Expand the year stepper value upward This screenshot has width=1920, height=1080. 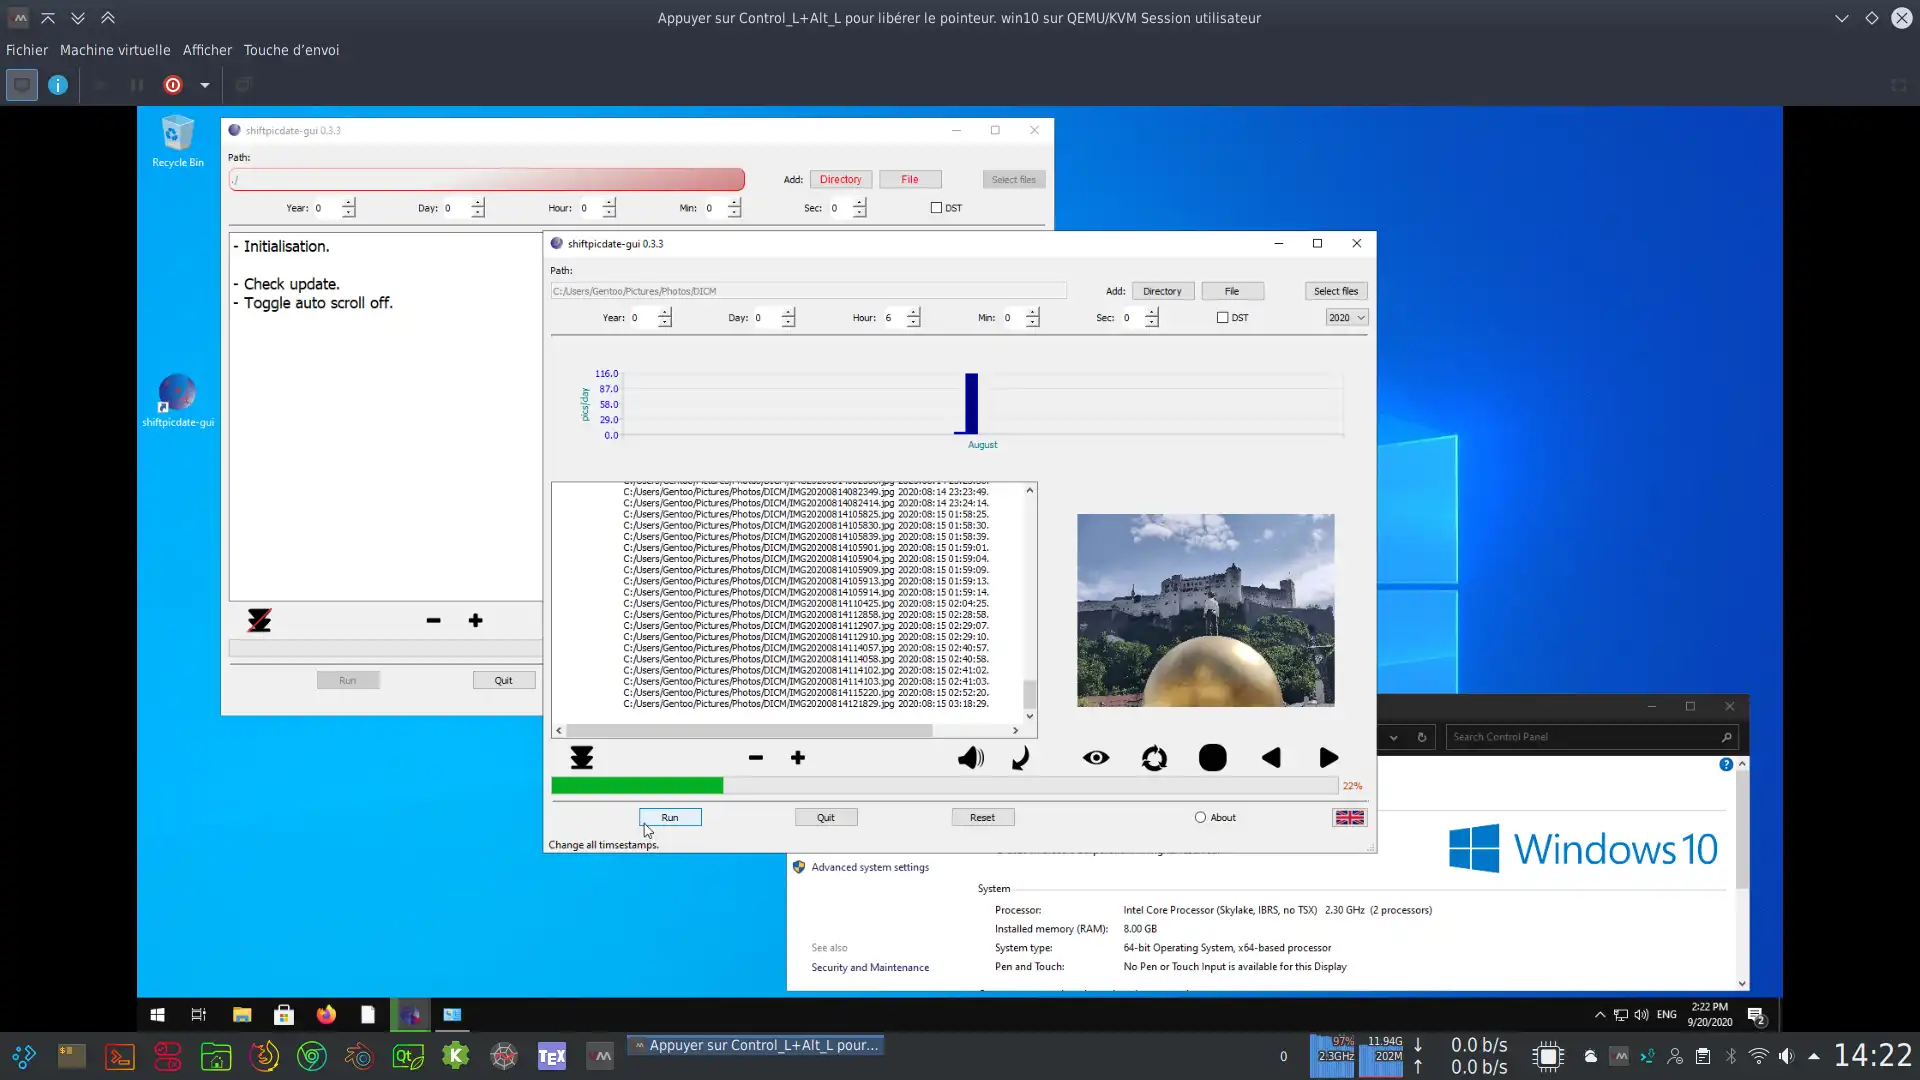[x=665, y=311]
